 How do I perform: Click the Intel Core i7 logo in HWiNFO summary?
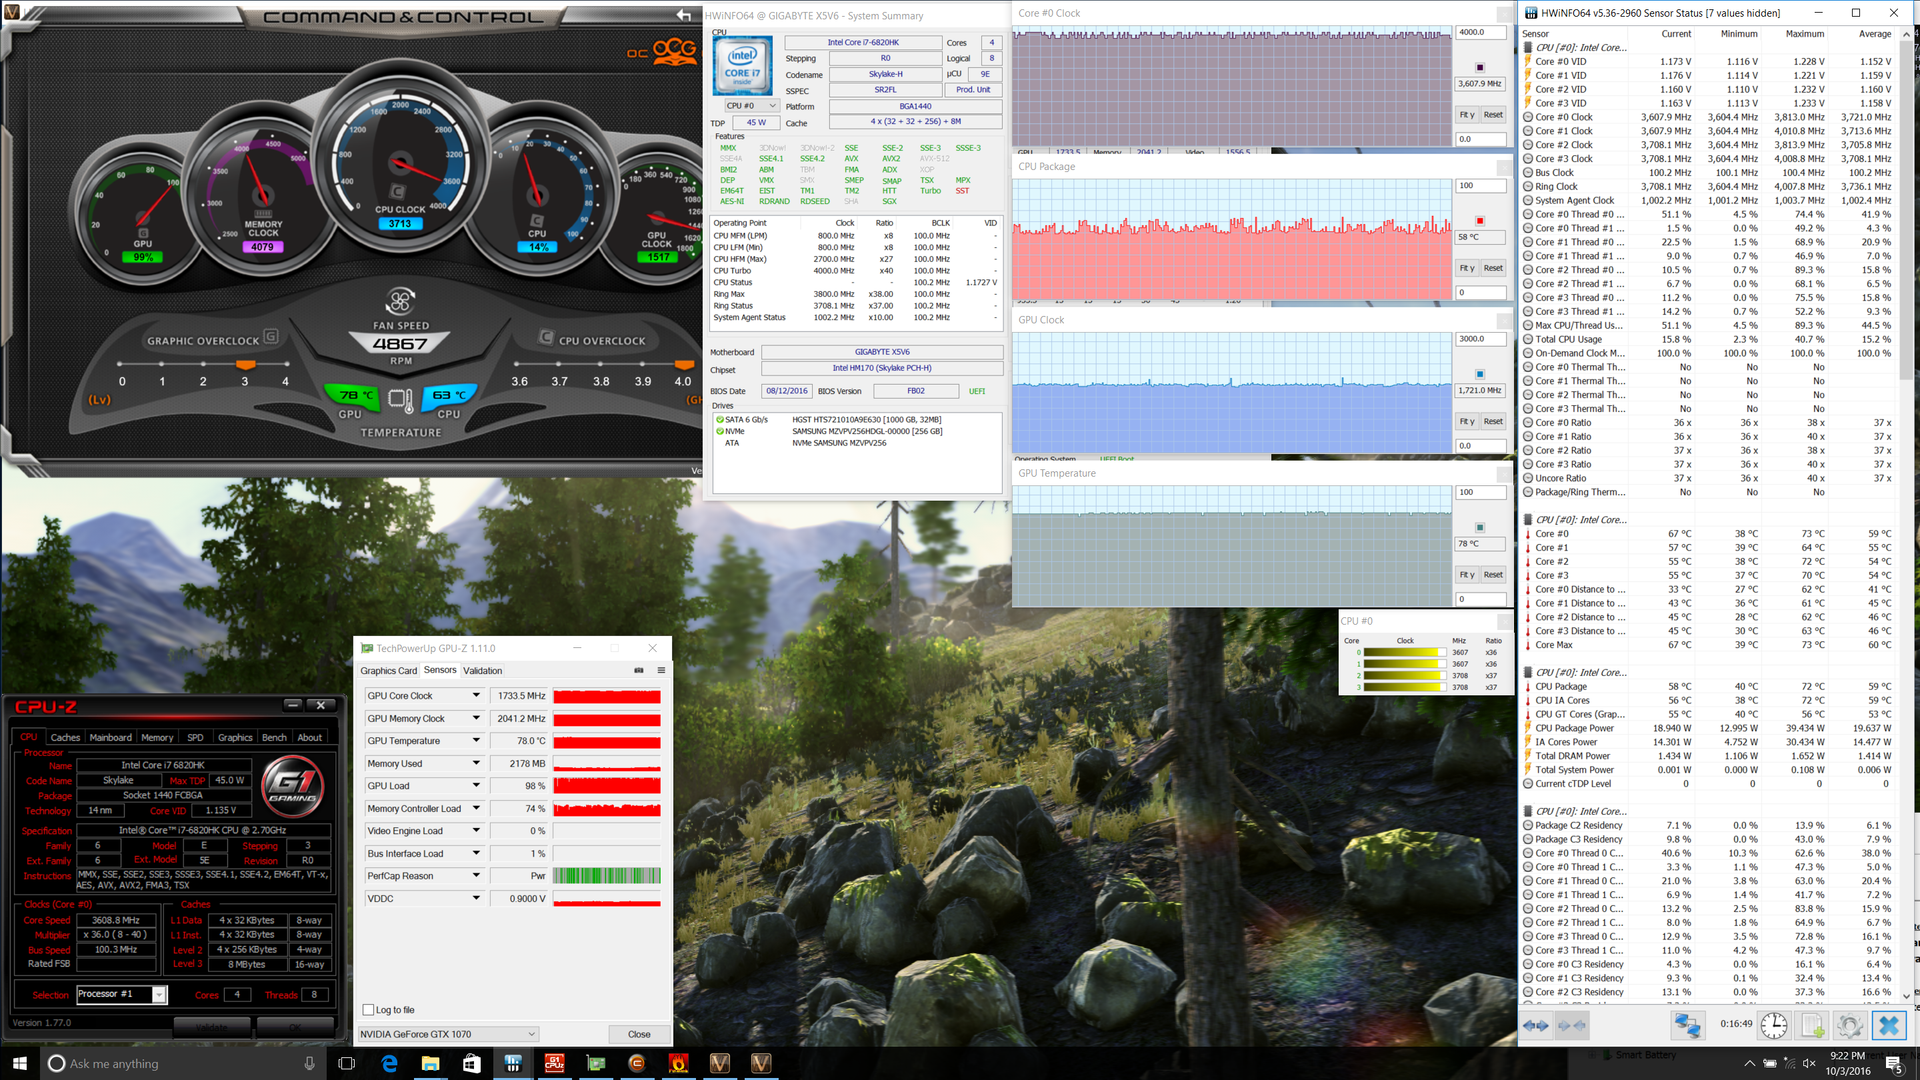tap(743, 65)
